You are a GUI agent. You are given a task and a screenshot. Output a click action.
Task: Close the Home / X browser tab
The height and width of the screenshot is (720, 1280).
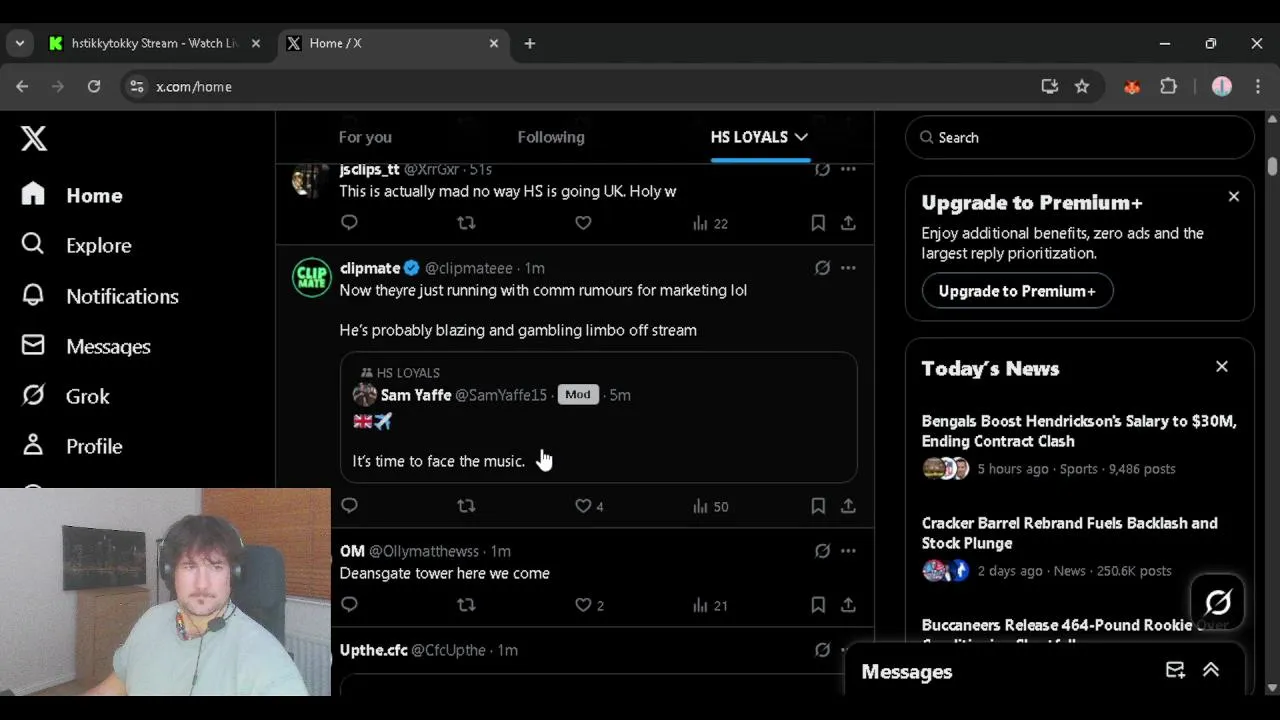[x=494, y=43]
